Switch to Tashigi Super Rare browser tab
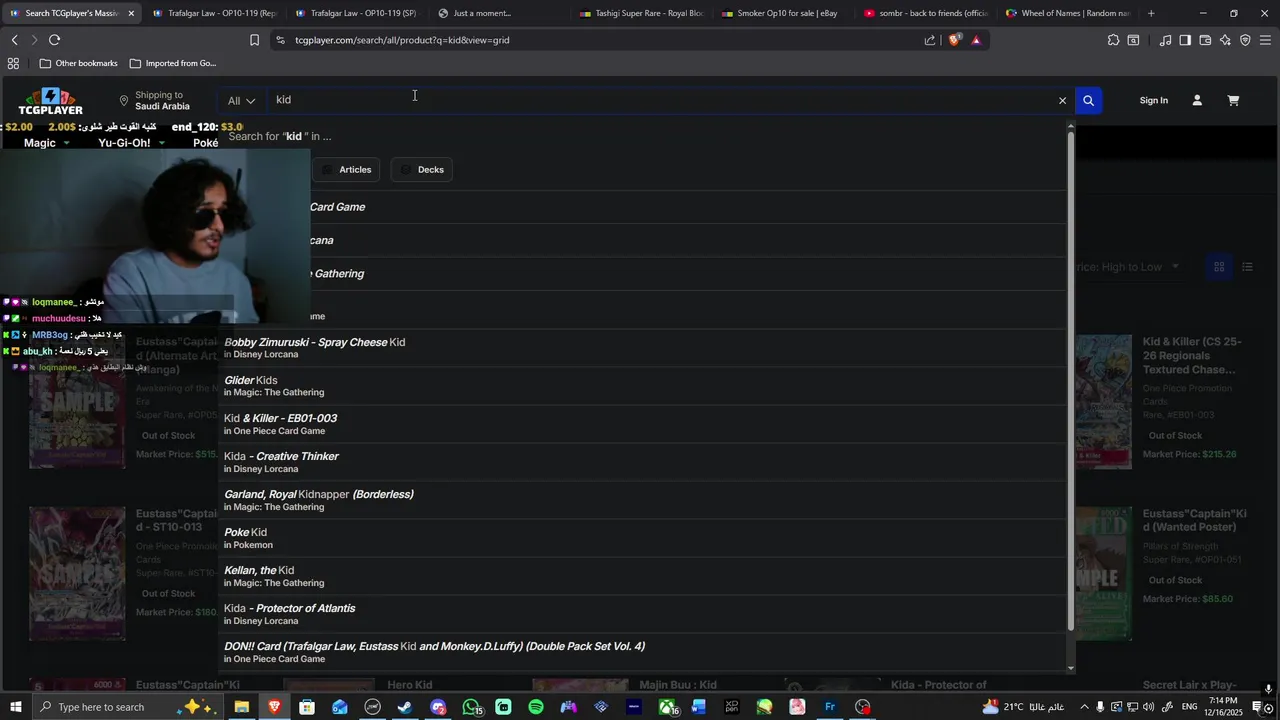1280x720 pixels. (642, 13)
